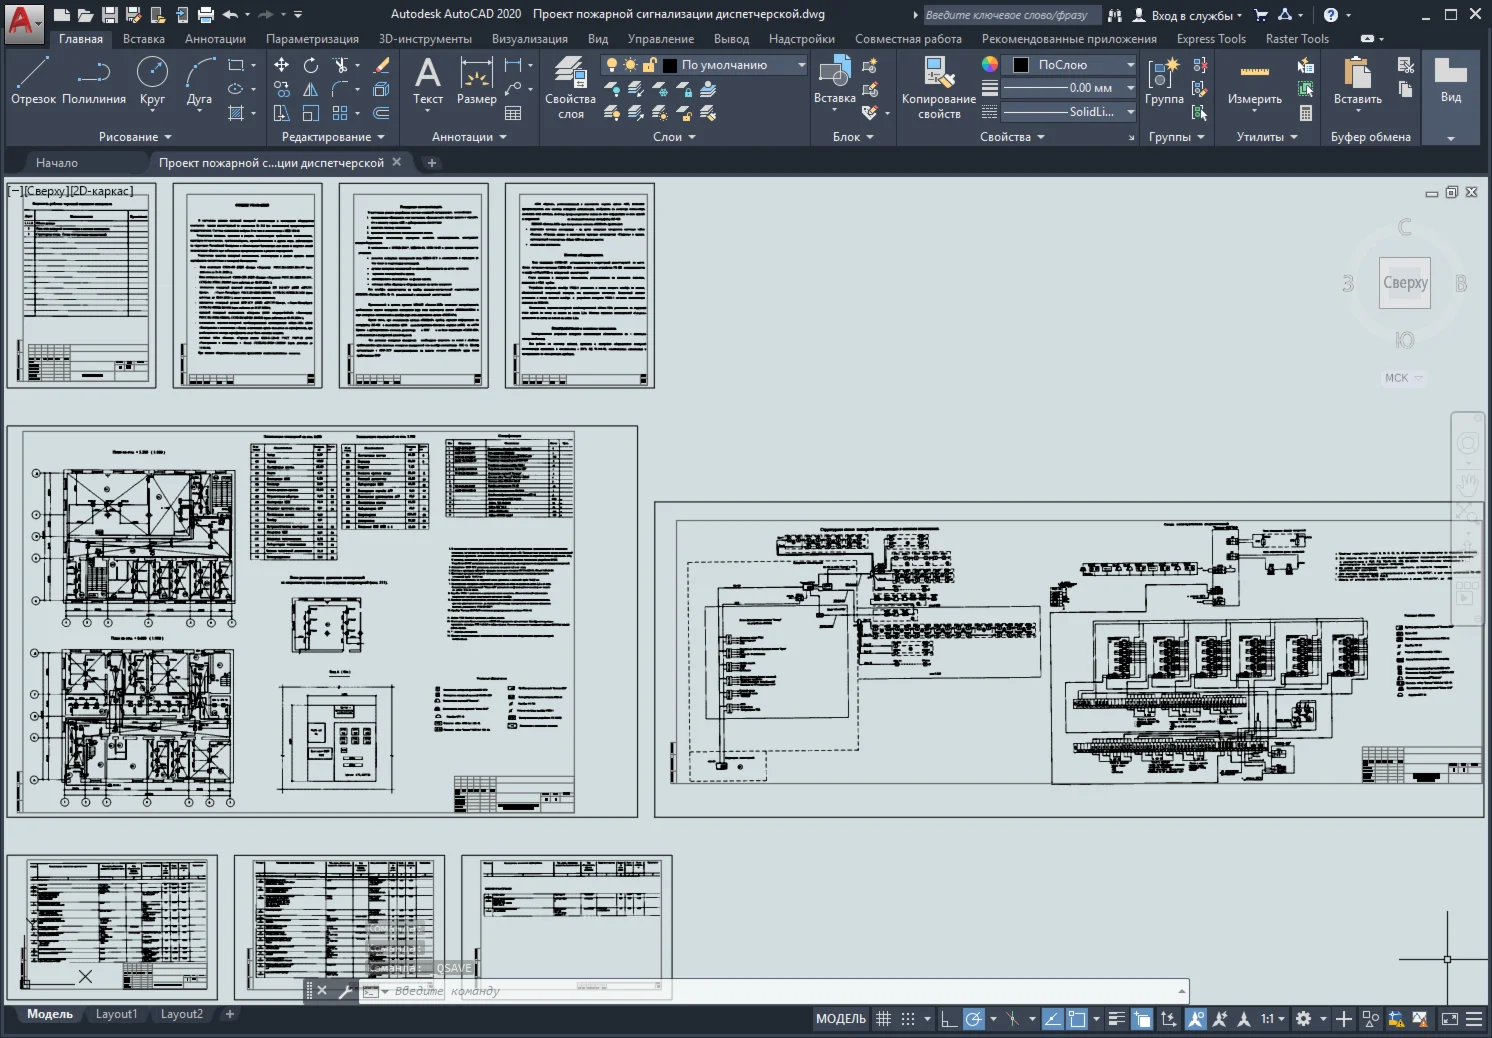
Task: Toggle 2D object snap in status bar
Action: pos(1077,1019)
